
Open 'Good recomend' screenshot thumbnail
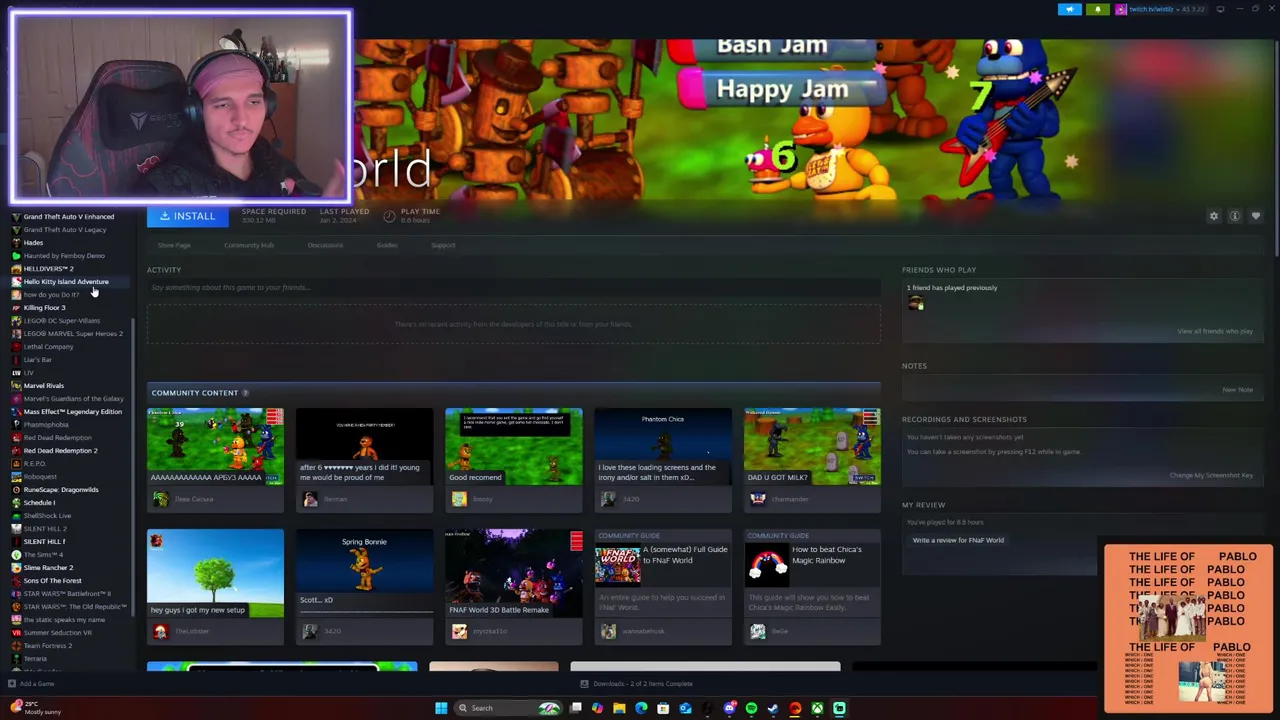click(513, 446)
